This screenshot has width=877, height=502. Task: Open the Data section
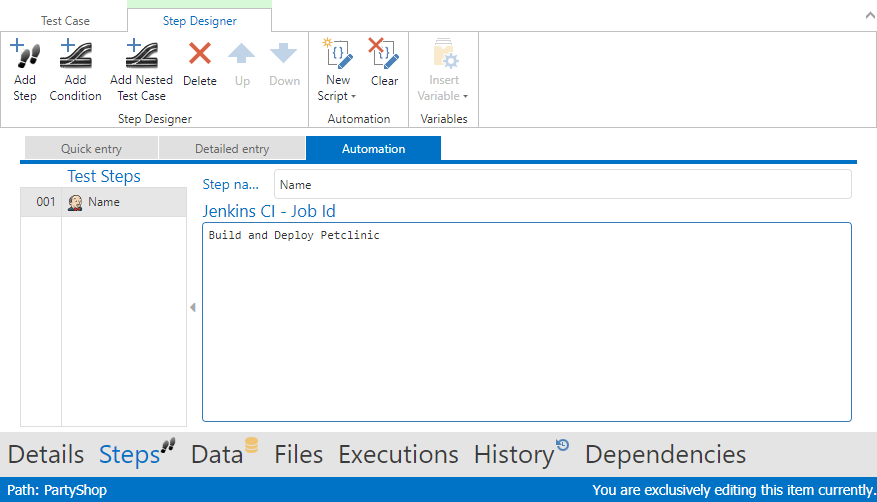[217, 455]
